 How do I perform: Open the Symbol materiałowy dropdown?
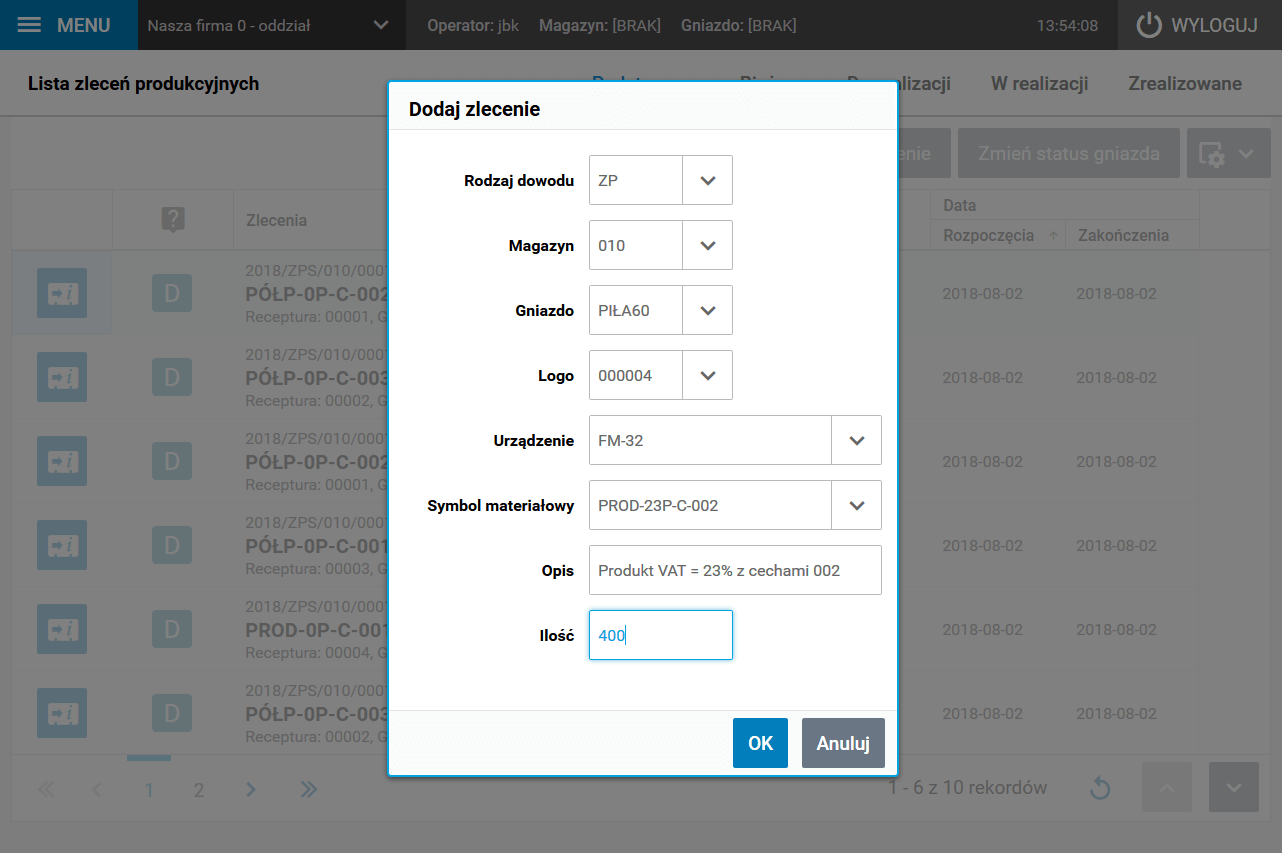point(856,506)
